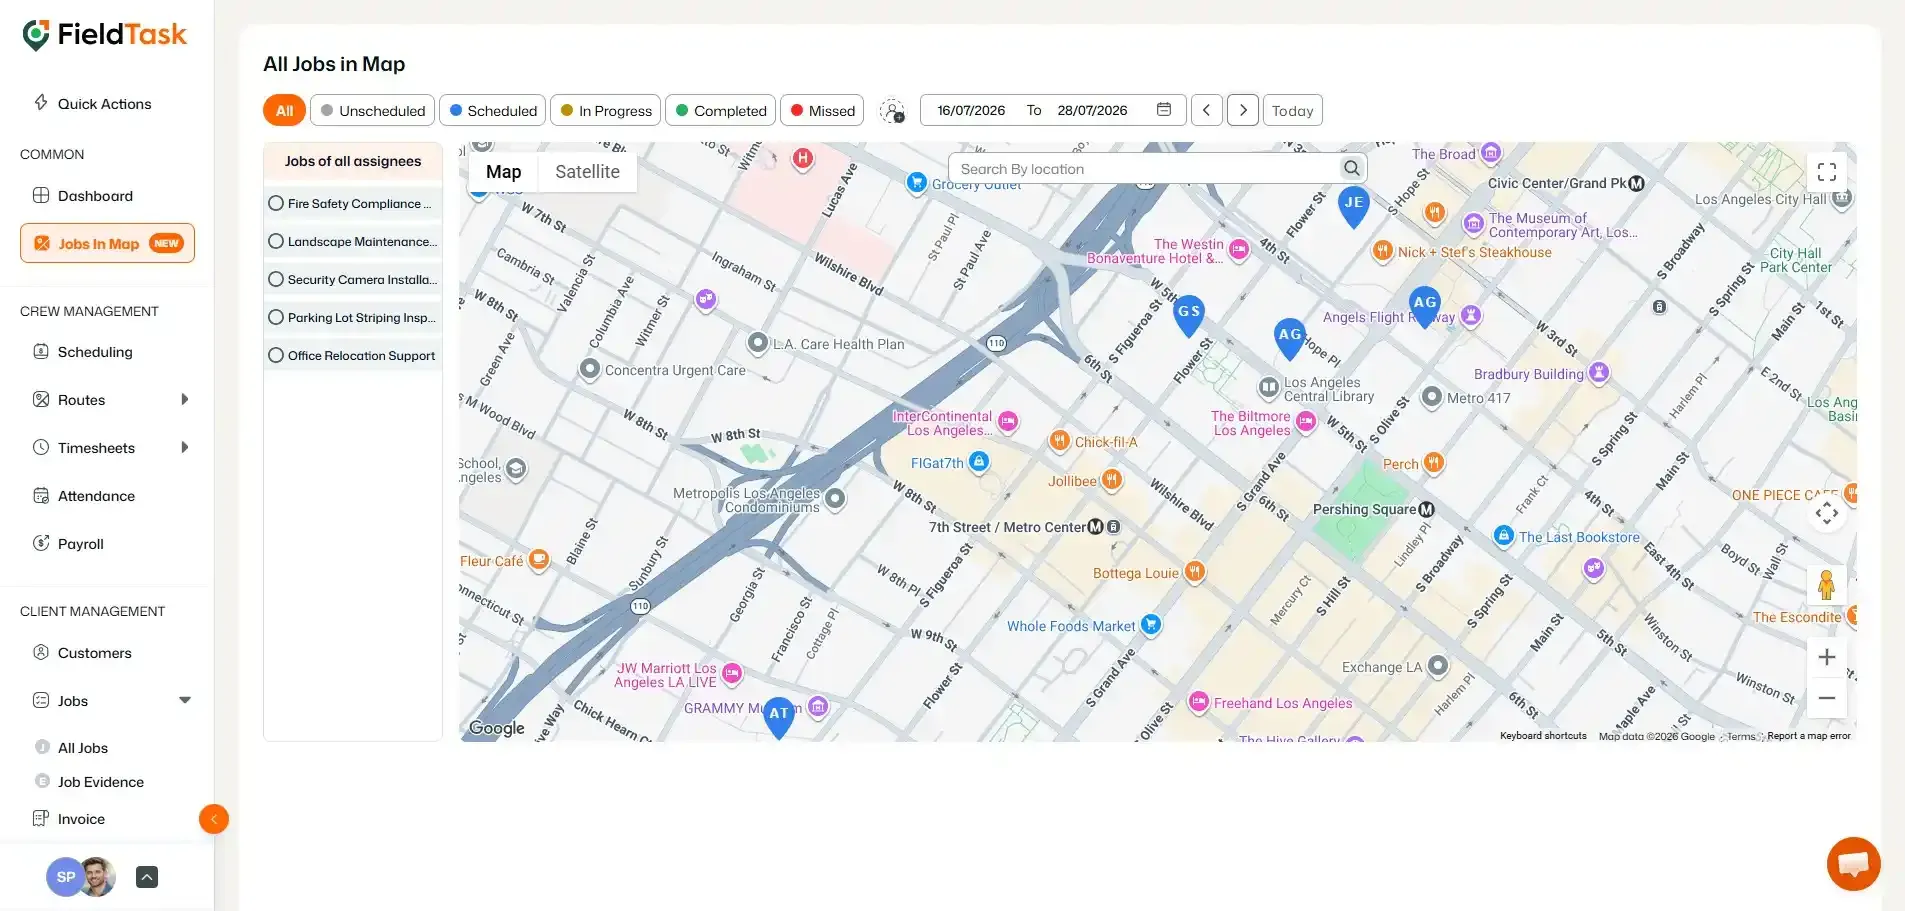Filter jobs by In Progress status
Viewport: 1905px width, 911px height.
tap(606, 110)
